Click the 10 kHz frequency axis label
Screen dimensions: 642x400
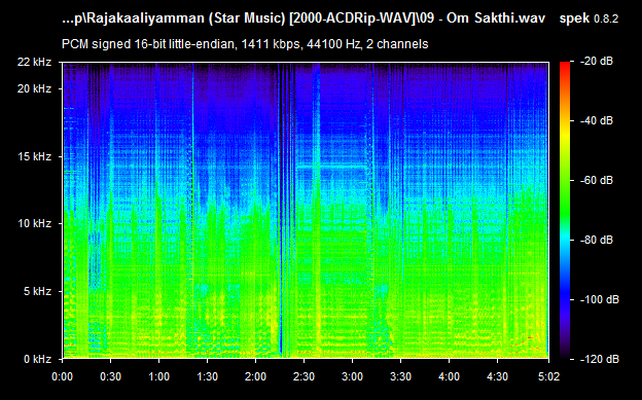coord(34,224)
